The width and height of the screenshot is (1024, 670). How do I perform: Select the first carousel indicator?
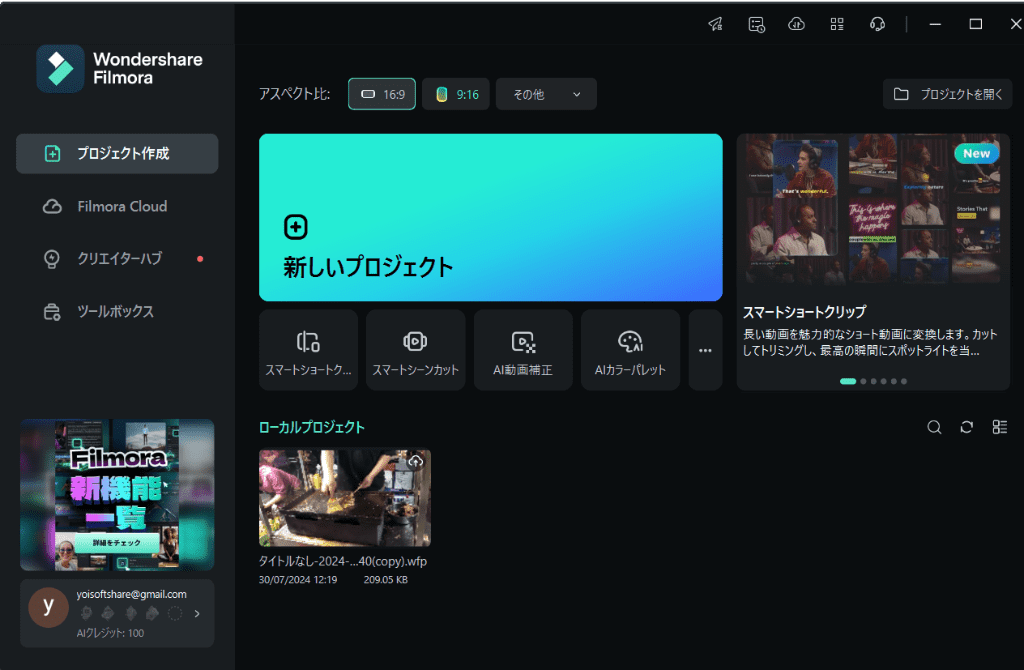click(x=848, y=381)
